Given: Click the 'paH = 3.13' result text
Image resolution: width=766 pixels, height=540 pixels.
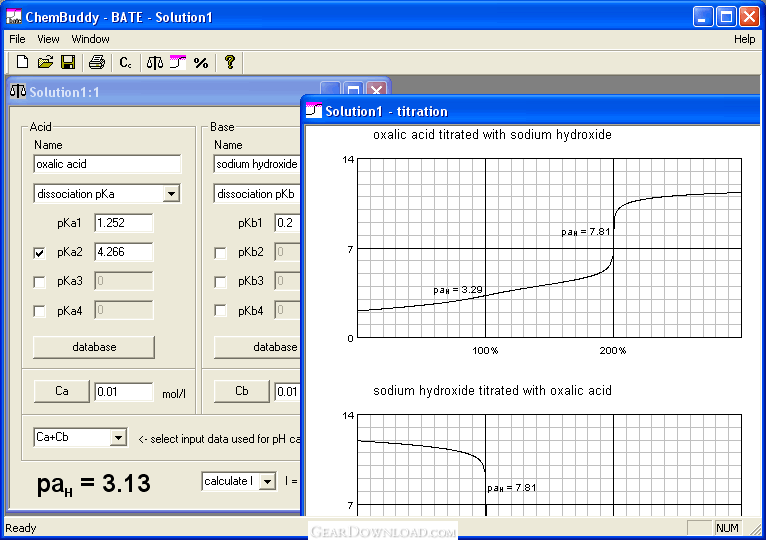Looking at the screenshot, I should [x=93, y=484].
